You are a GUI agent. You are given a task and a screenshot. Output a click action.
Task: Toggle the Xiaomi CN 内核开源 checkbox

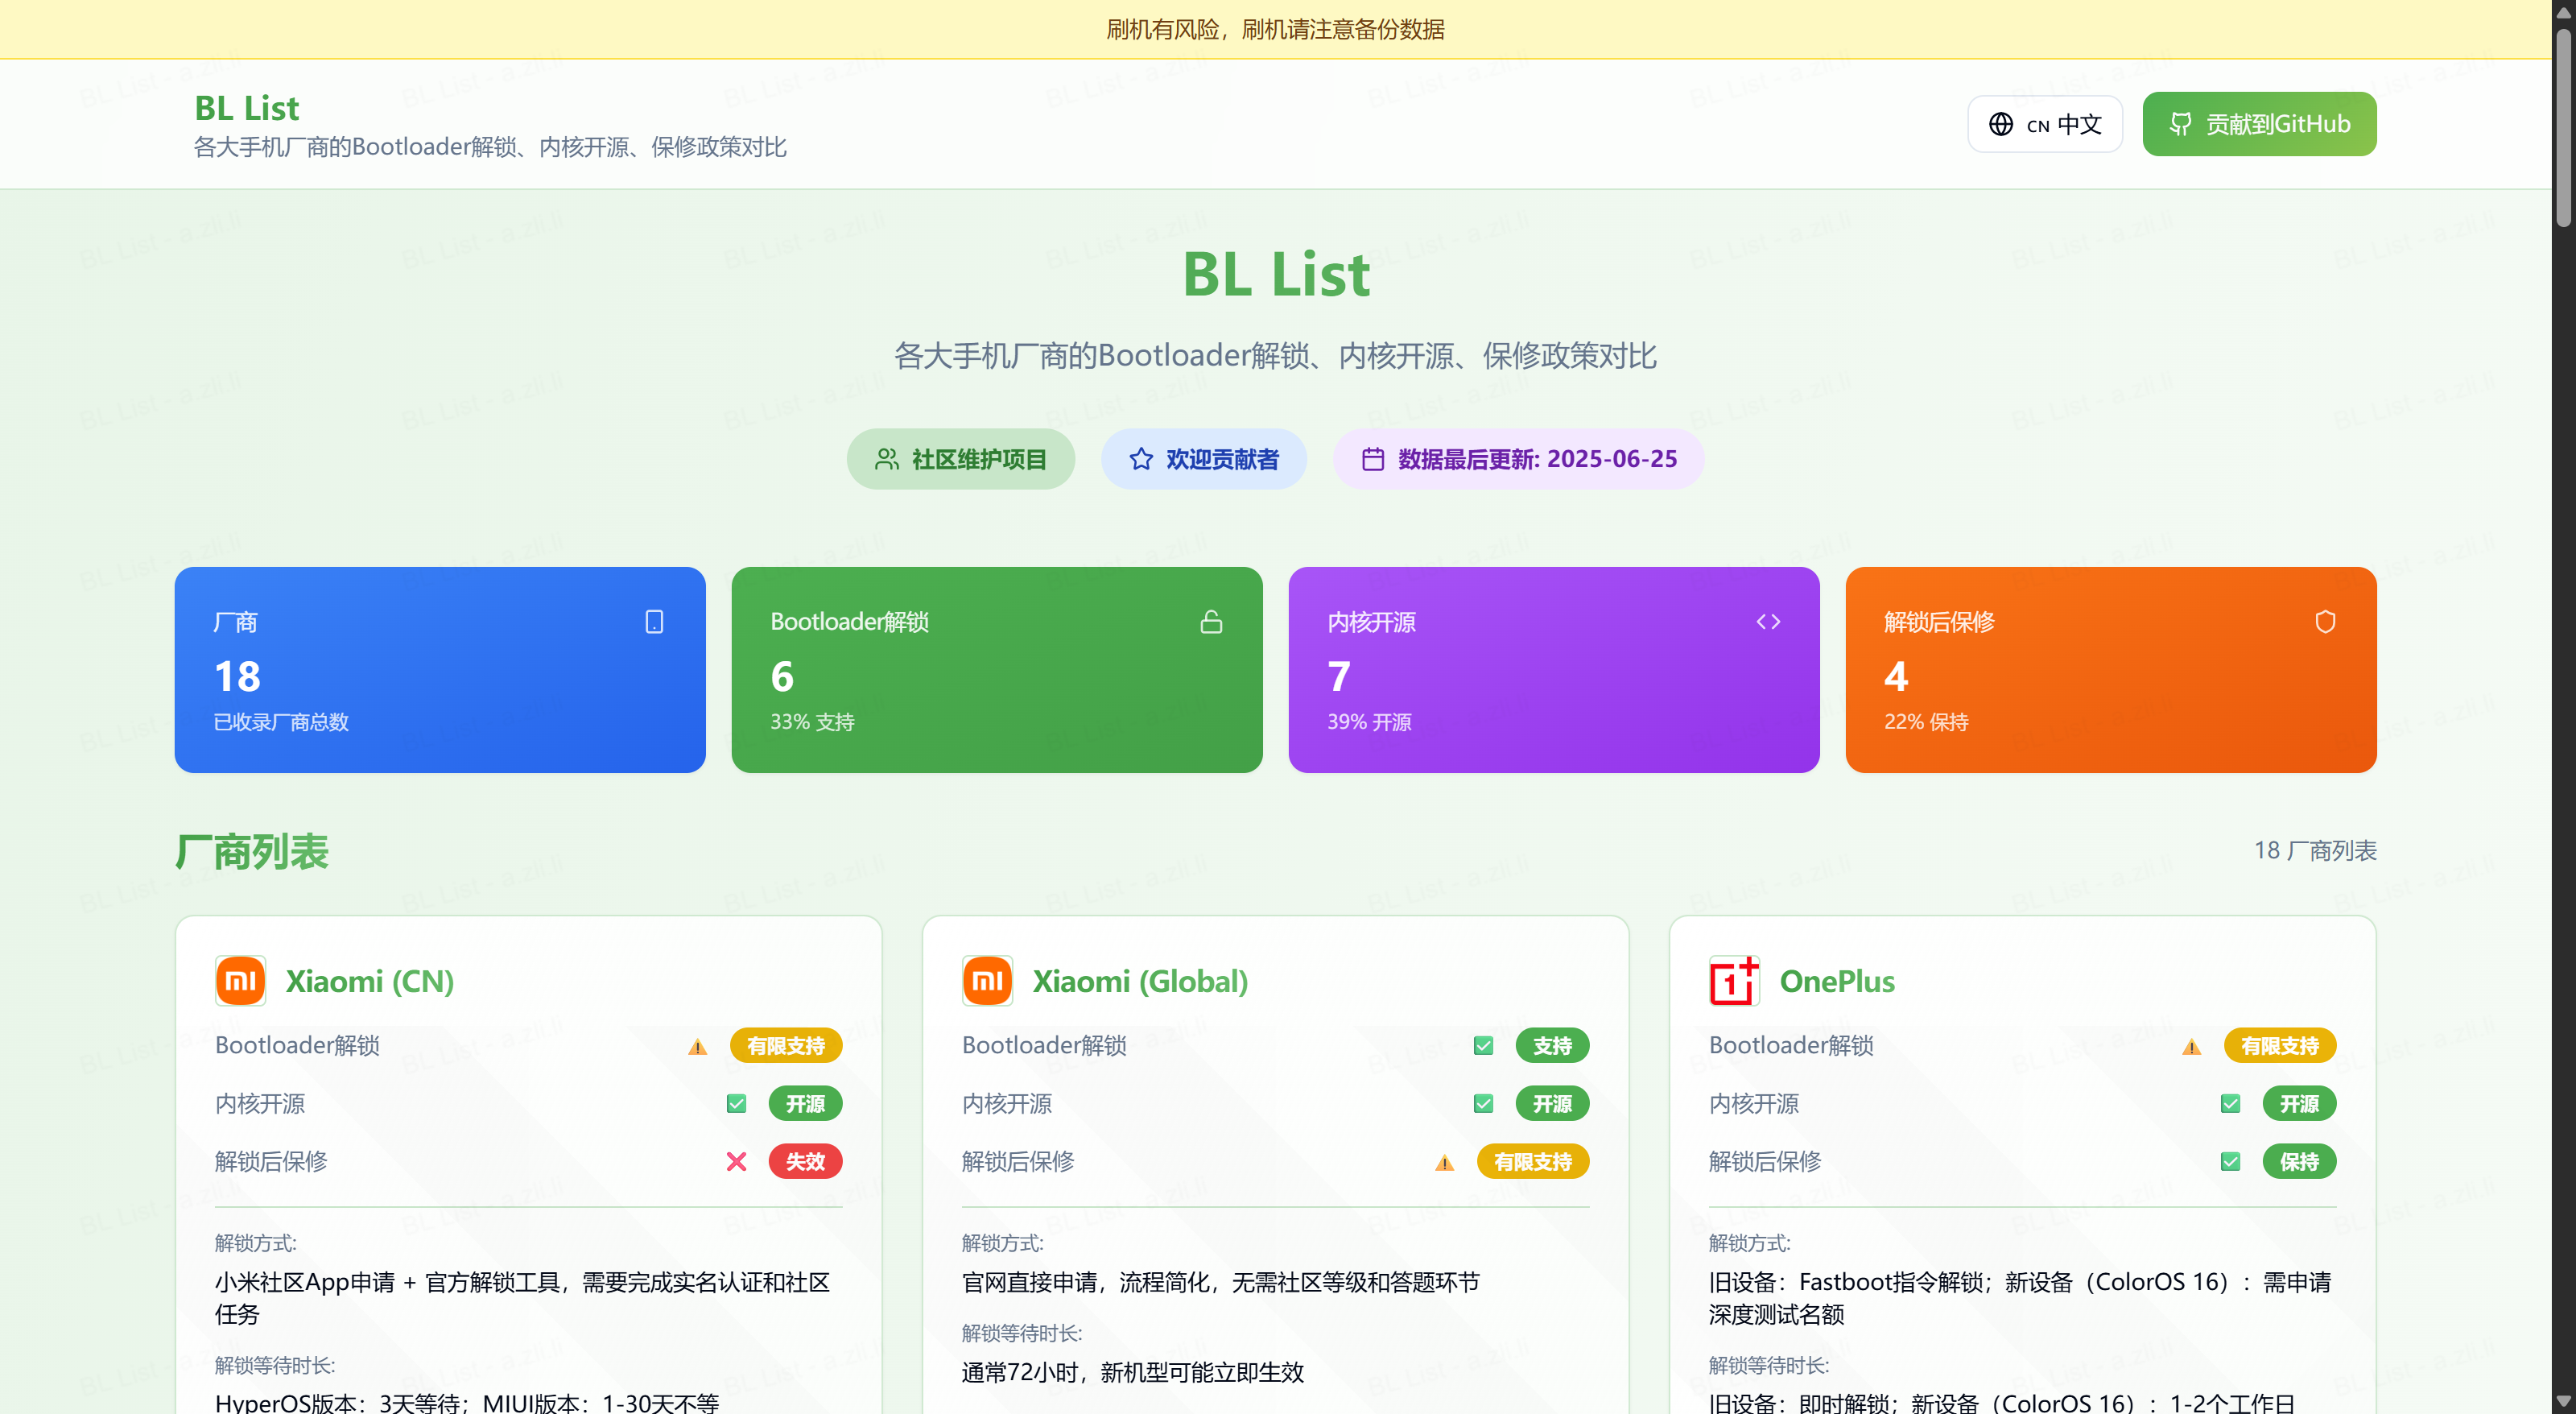737,1104
